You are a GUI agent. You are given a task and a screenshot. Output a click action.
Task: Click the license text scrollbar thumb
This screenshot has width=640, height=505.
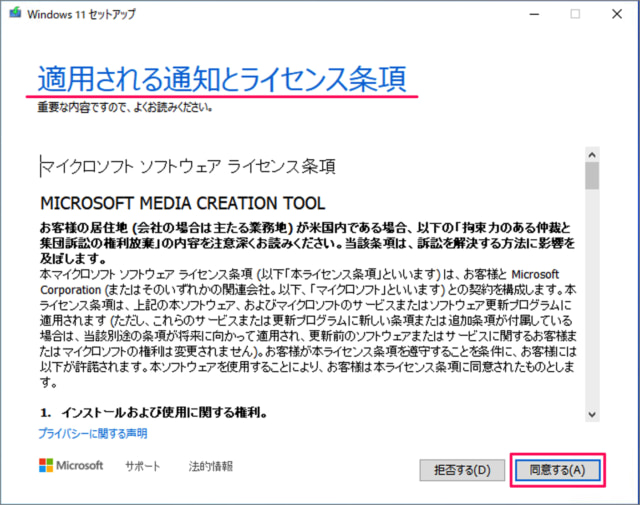pos(592,176)
